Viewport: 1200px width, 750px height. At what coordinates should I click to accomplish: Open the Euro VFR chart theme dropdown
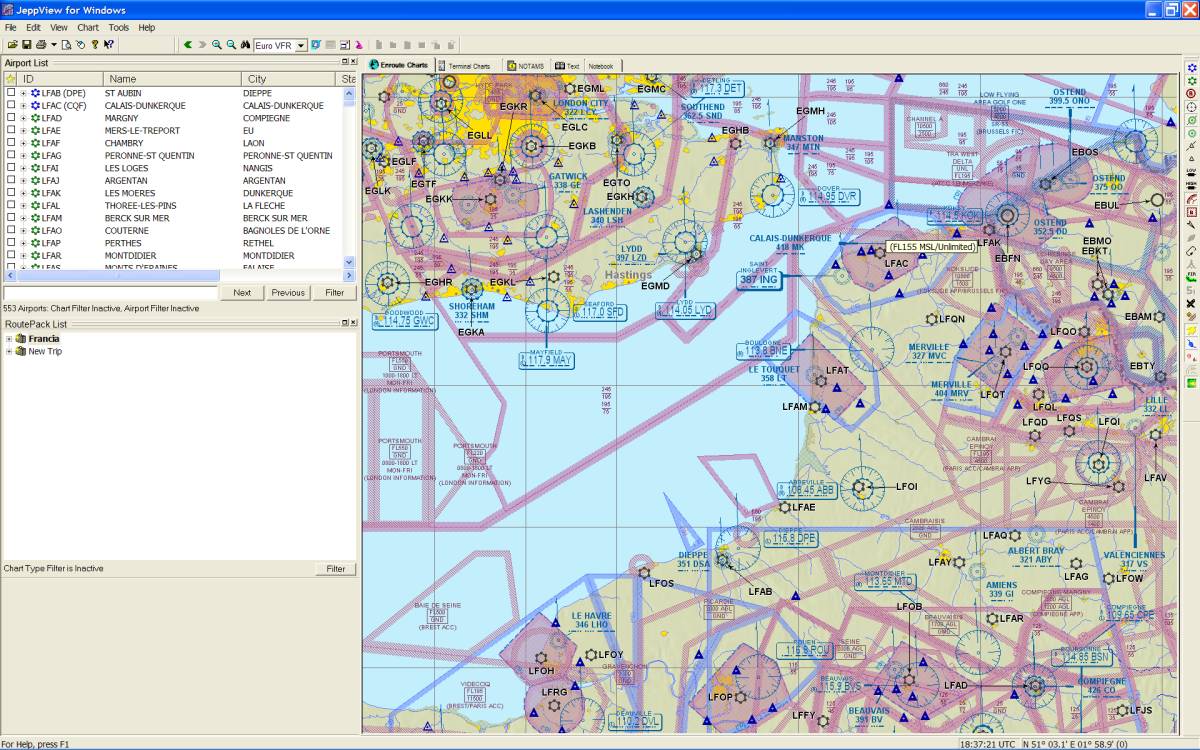tap(301, 45)
